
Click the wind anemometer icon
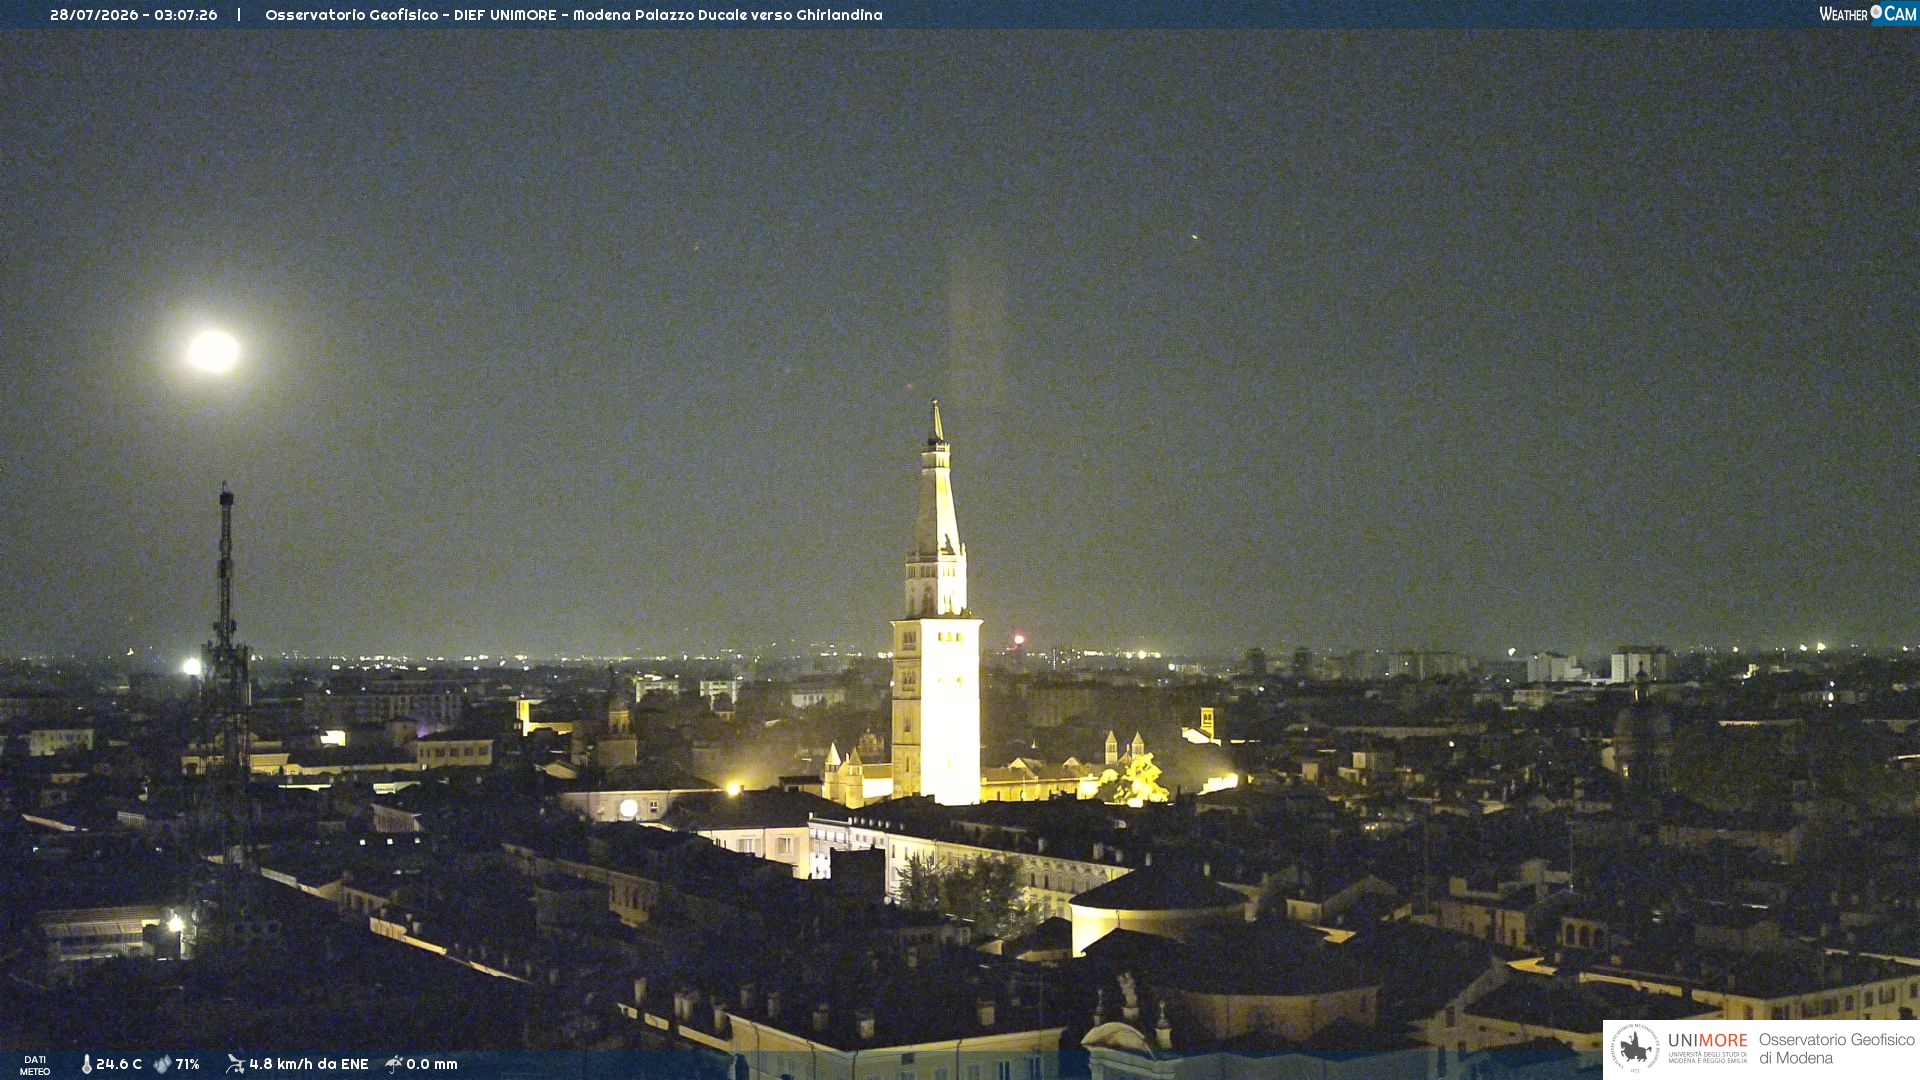pyautogui.click(x=235, y=1064)
